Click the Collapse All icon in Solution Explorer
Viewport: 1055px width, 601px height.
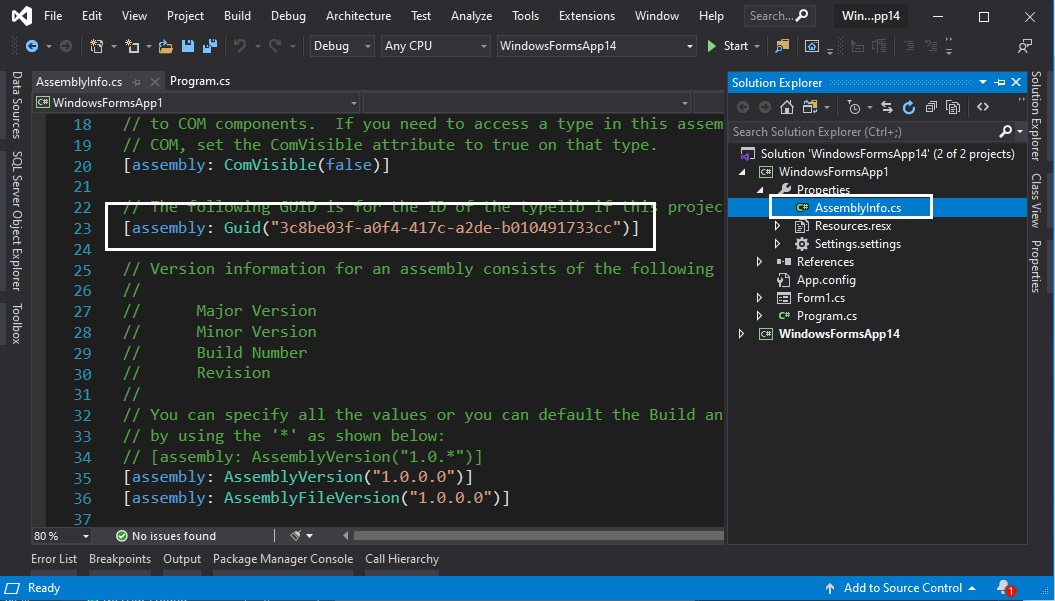pyautogui.click(x=931, y=107)
